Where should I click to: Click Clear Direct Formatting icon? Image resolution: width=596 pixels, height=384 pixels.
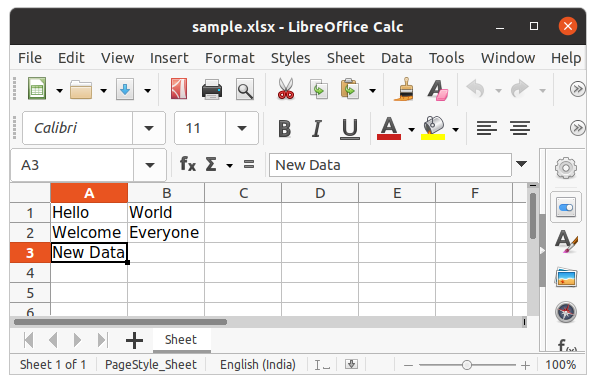(x=437, y=90)
